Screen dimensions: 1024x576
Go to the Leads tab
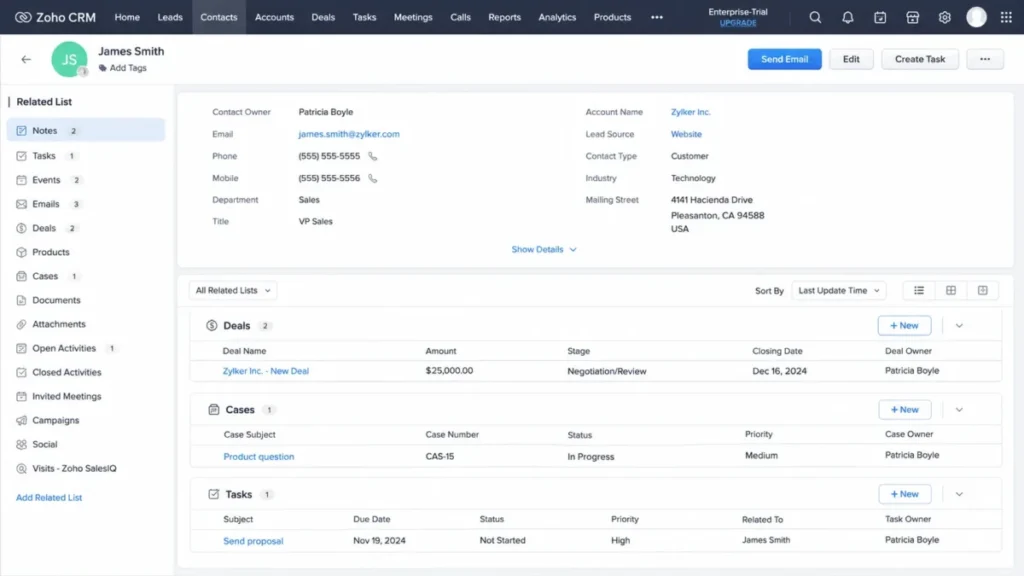tap(170, 18)
